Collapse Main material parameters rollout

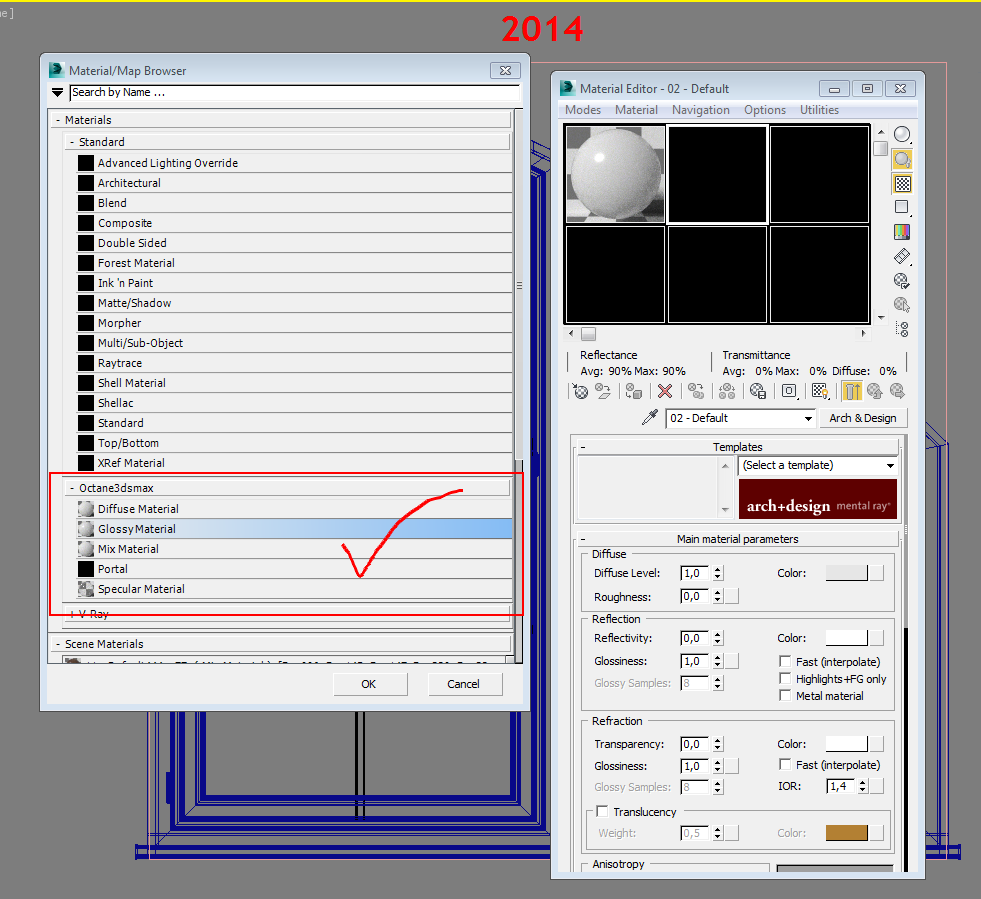[583, 539]
